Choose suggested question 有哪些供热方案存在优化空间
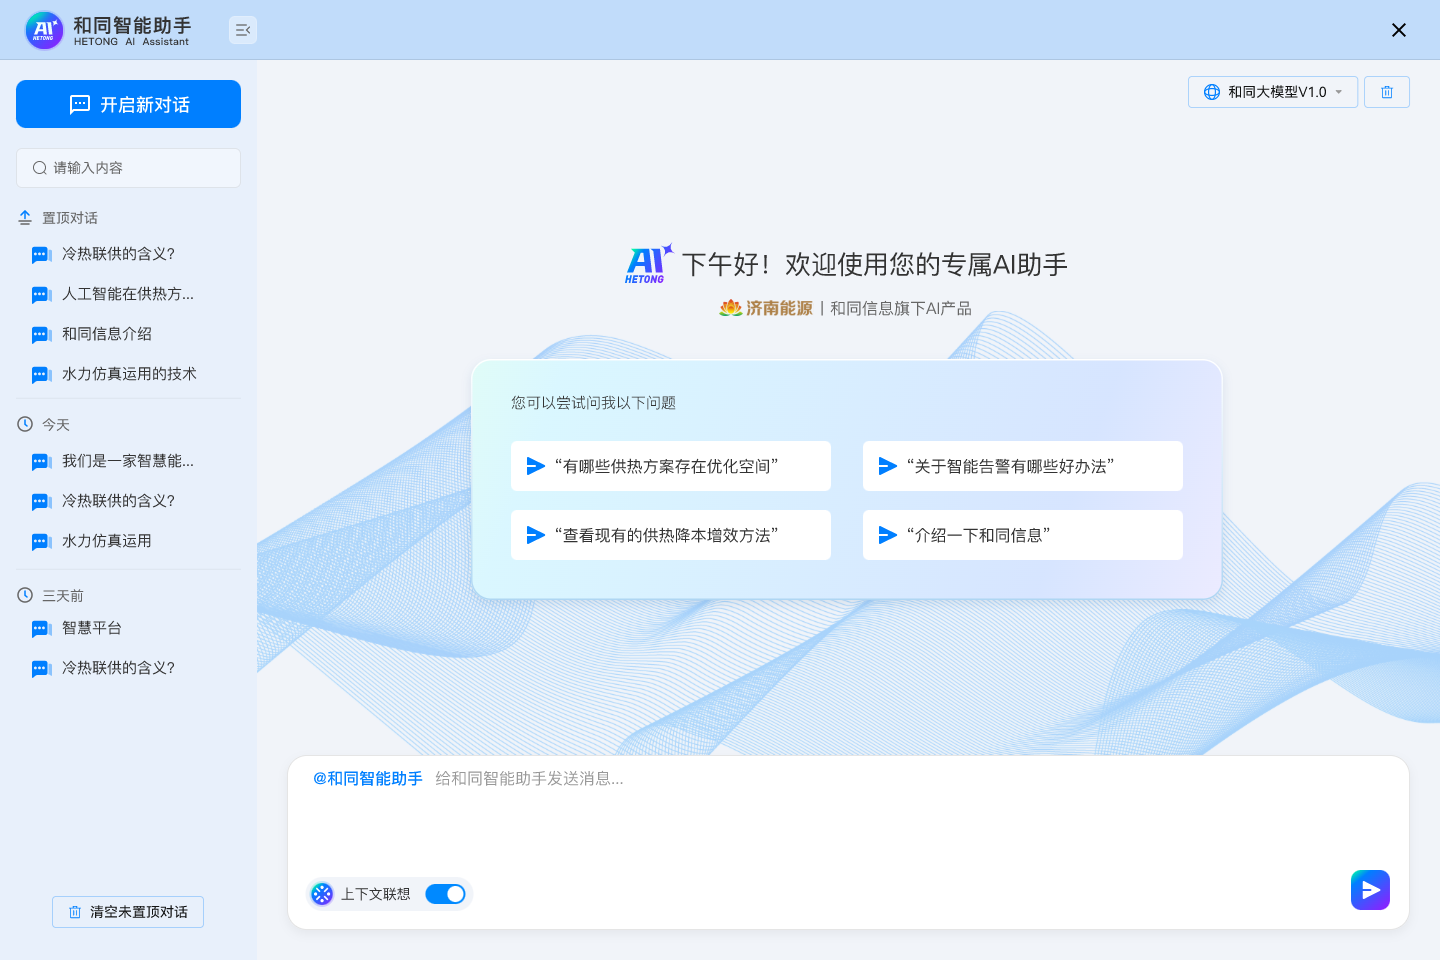Screen dimensions: 1440x960 pyautogui.click(x=670, y=466)
